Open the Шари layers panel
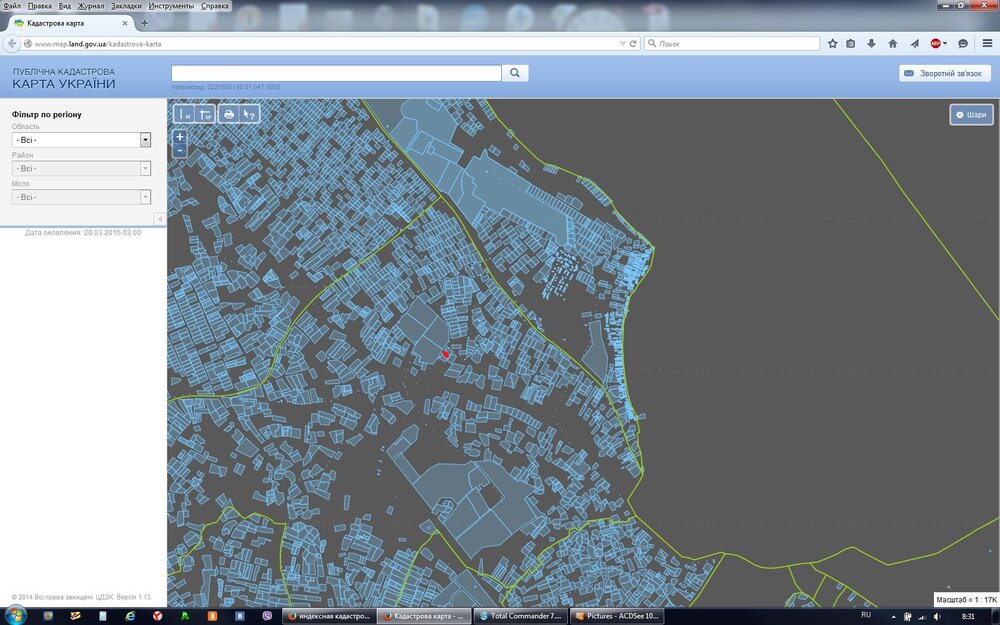Viewport: 1000px width, 625px height. click(x=971, y=114)
